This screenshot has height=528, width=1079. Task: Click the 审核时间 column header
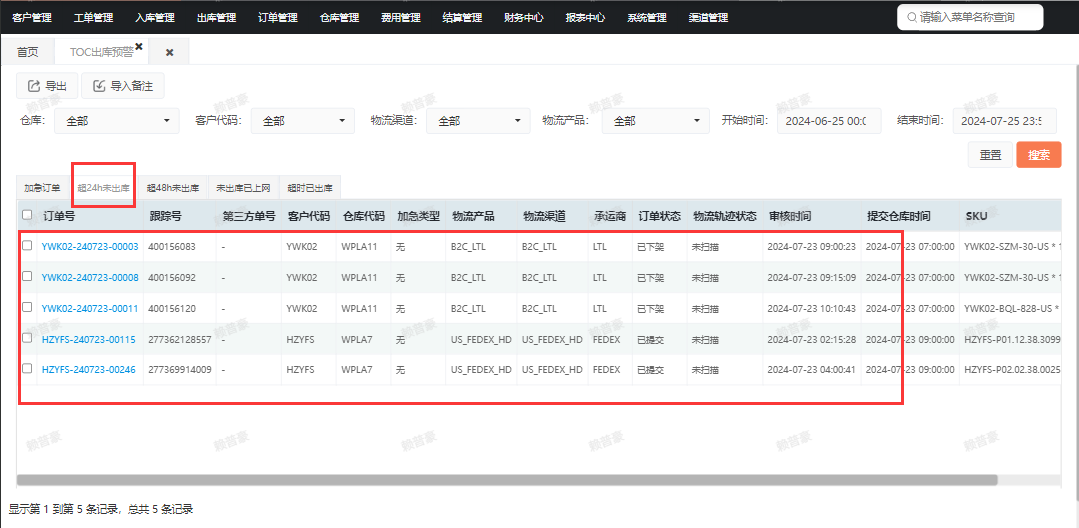(x=791, y=216)
